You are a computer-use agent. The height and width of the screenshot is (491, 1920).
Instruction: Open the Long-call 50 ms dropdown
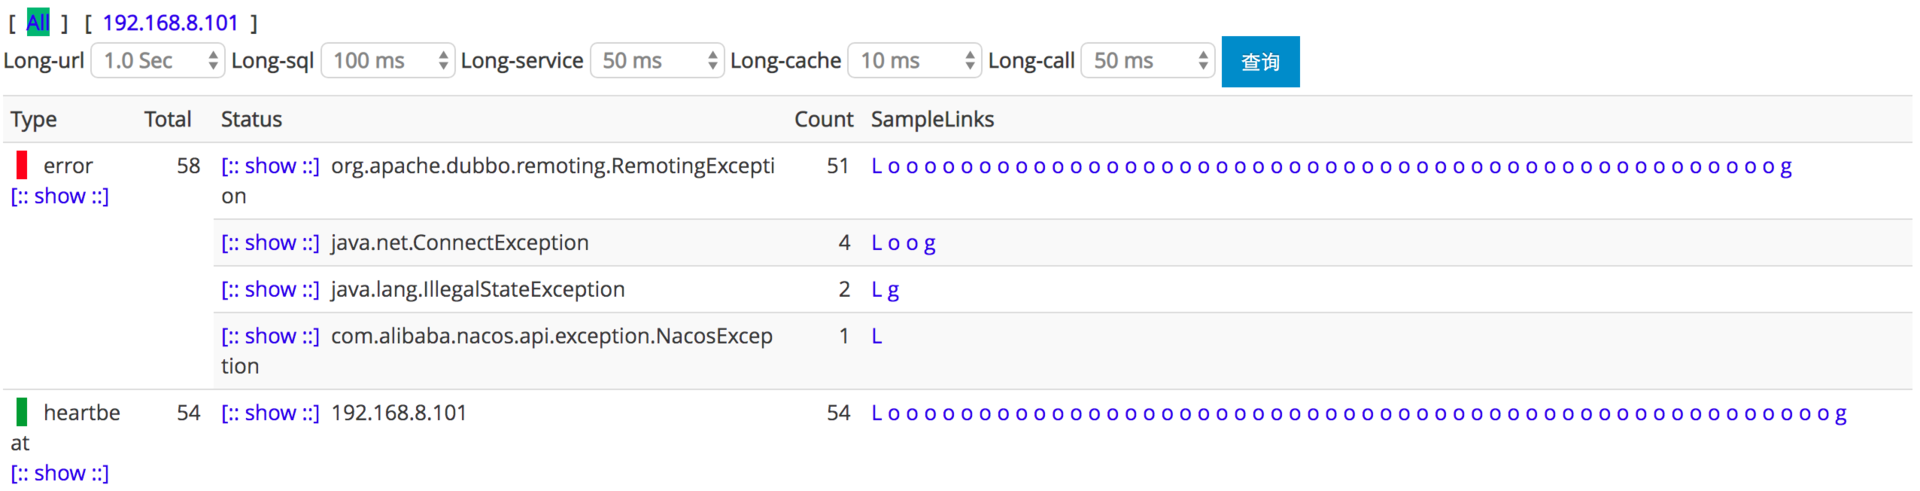click(1147, 61)
